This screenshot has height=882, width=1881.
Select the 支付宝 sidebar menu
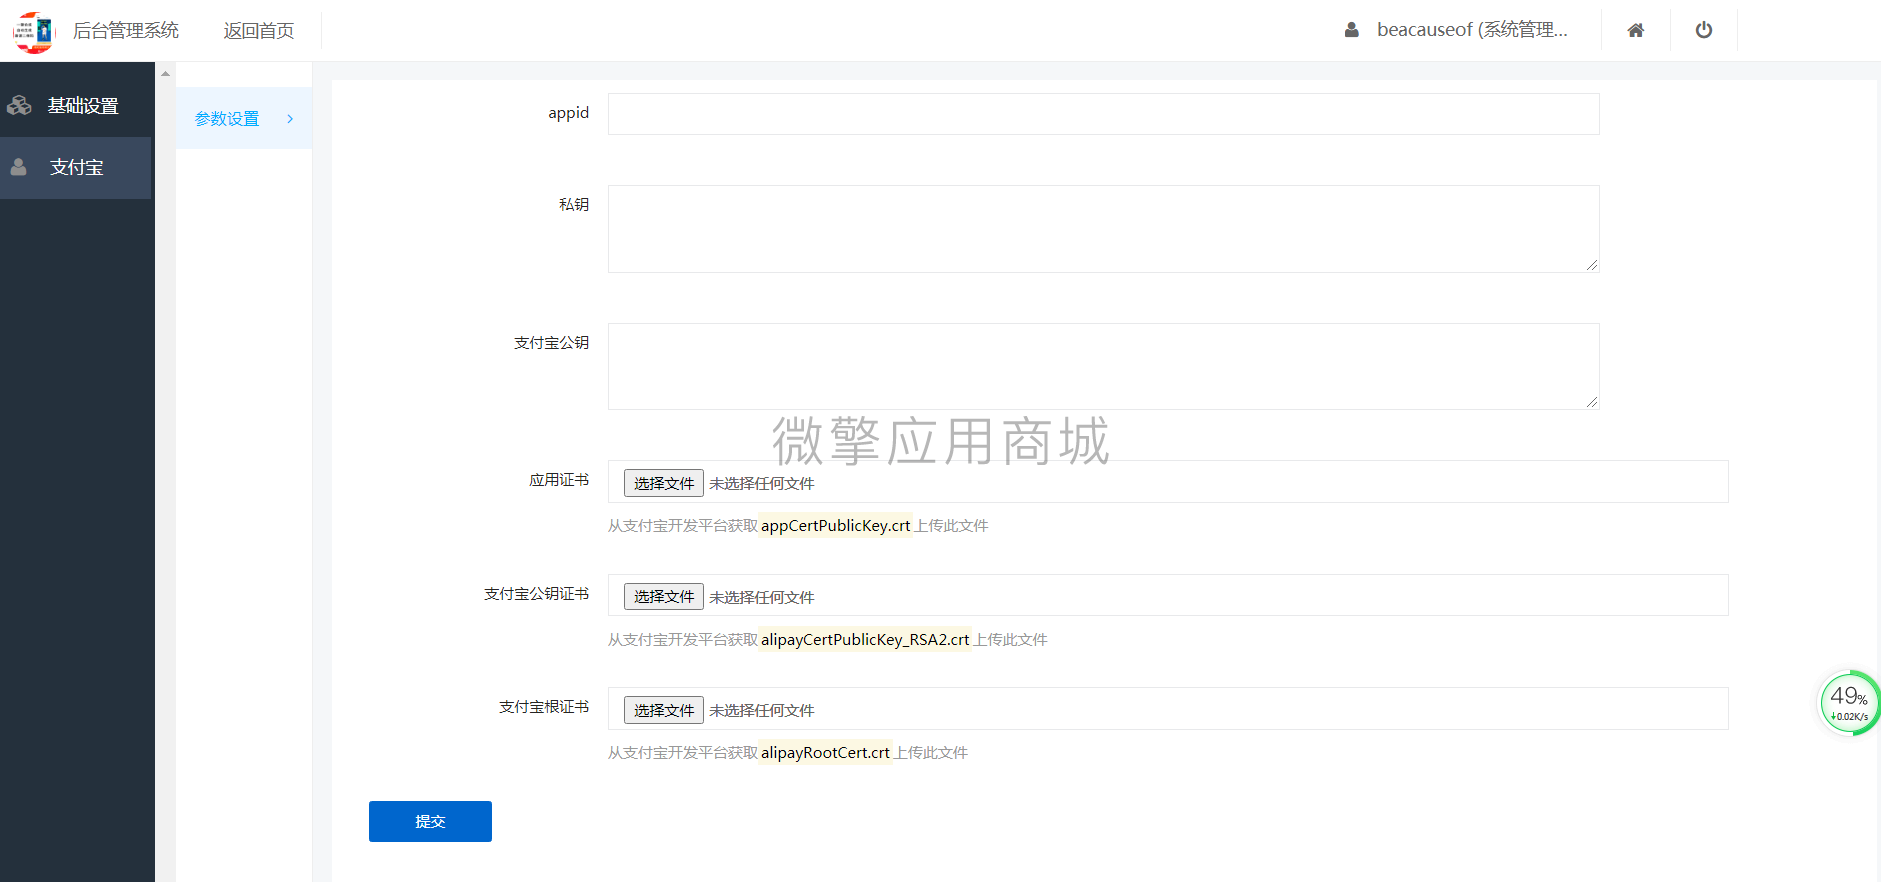(76, 168)
